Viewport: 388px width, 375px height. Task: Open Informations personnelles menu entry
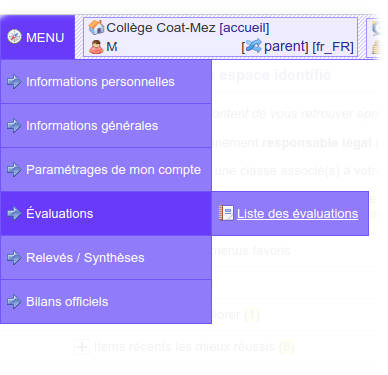point(106,82)
